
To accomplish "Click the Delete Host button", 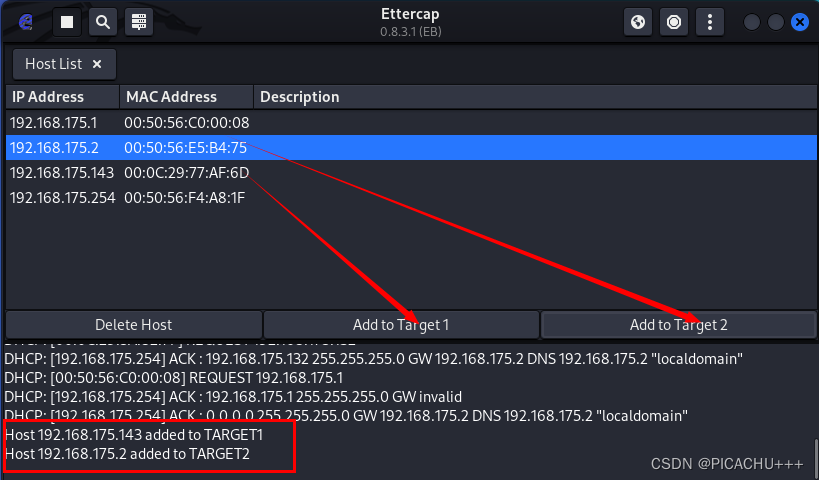I will [134, 325].
